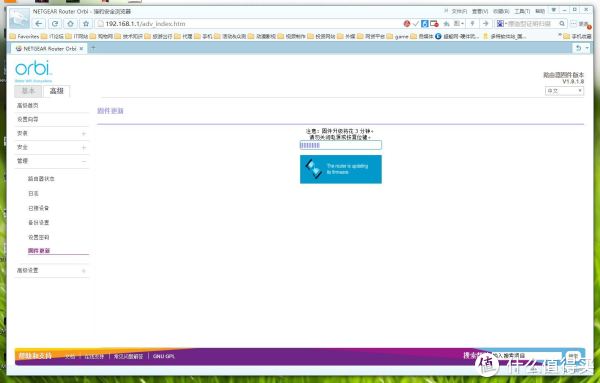This screenshot has height=383, width=600.
Task: Switch to the 高级 tab
Action: tap(57, 91)
